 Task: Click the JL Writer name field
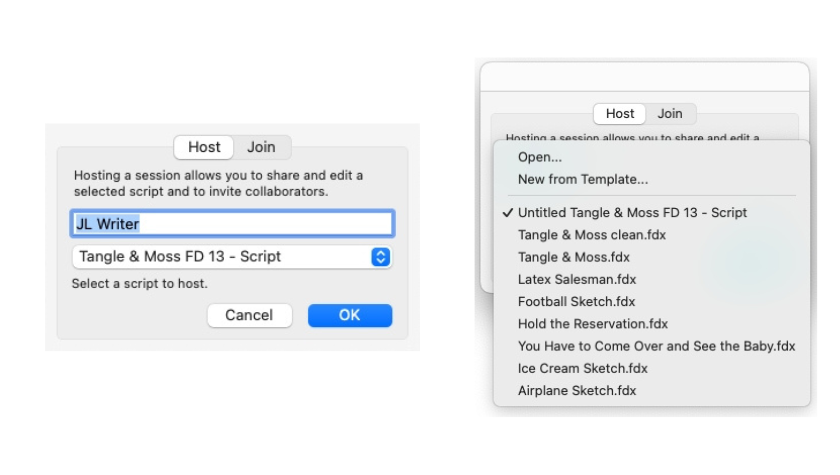click(232, 223)
